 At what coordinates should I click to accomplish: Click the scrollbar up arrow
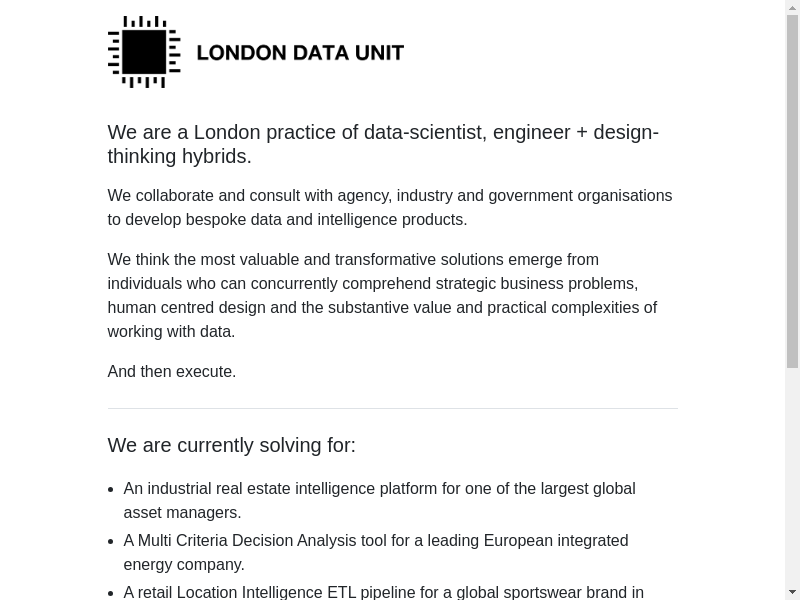792,8
